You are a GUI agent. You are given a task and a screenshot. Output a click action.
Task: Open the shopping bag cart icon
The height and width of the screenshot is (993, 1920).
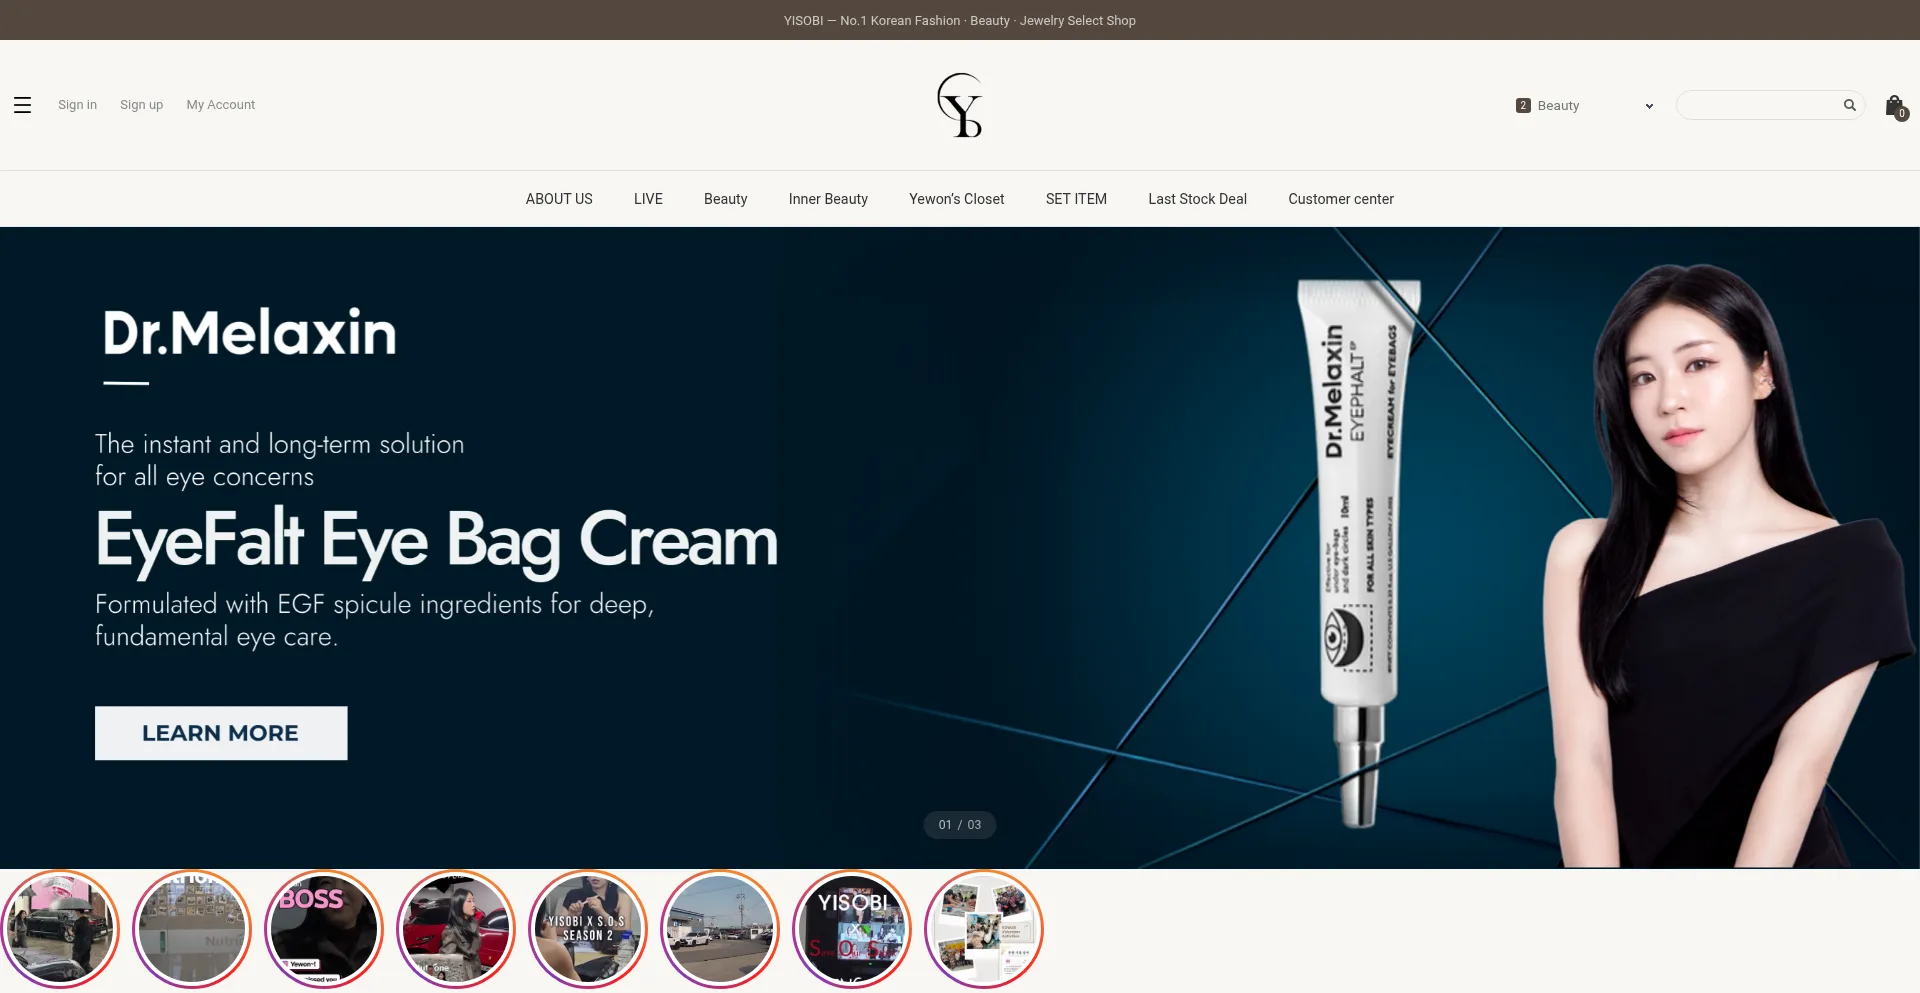tap(1895, 106)
